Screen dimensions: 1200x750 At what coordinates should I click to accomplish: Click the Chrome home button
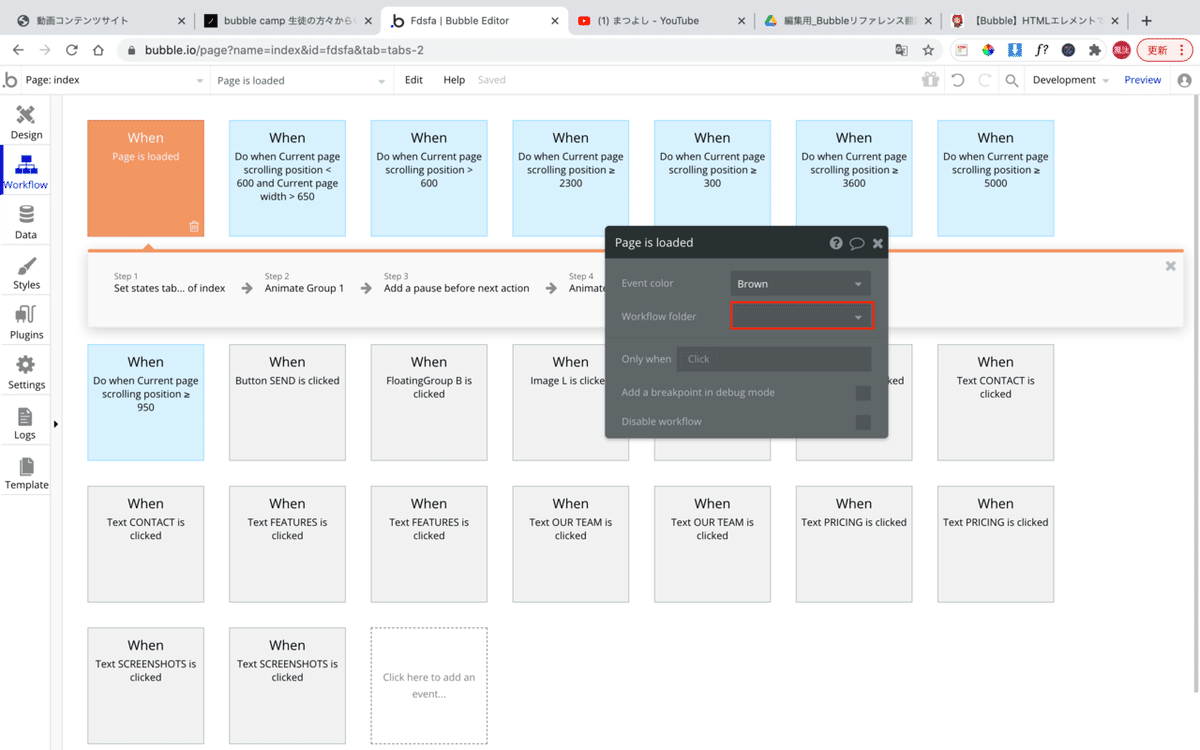pyautogui.click(x=98, y=50)
